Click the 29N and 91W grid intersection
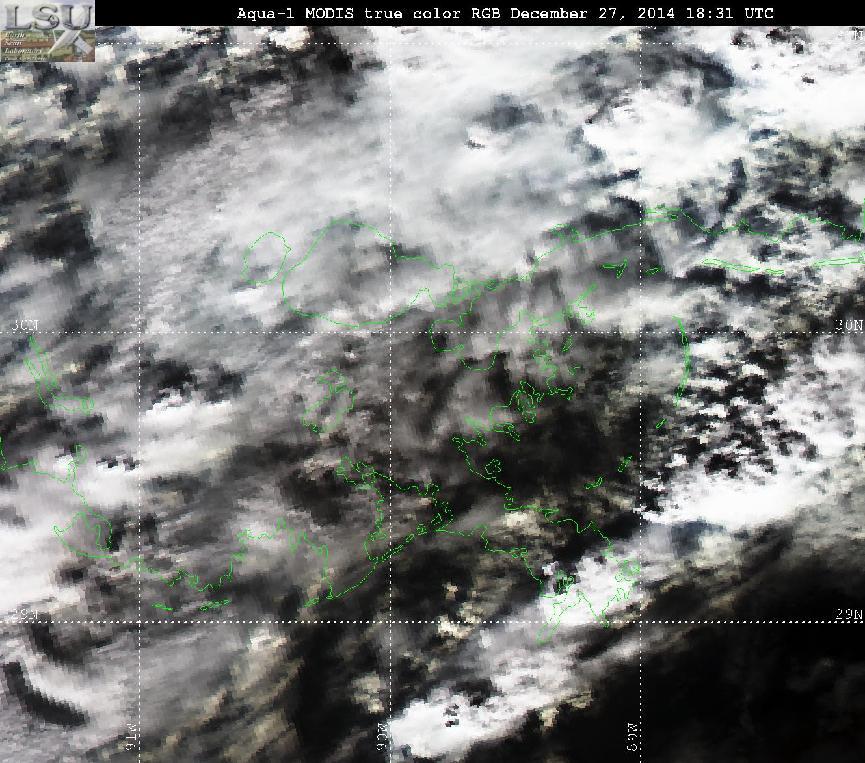The image size is (865, 763). tap(140, 622)
